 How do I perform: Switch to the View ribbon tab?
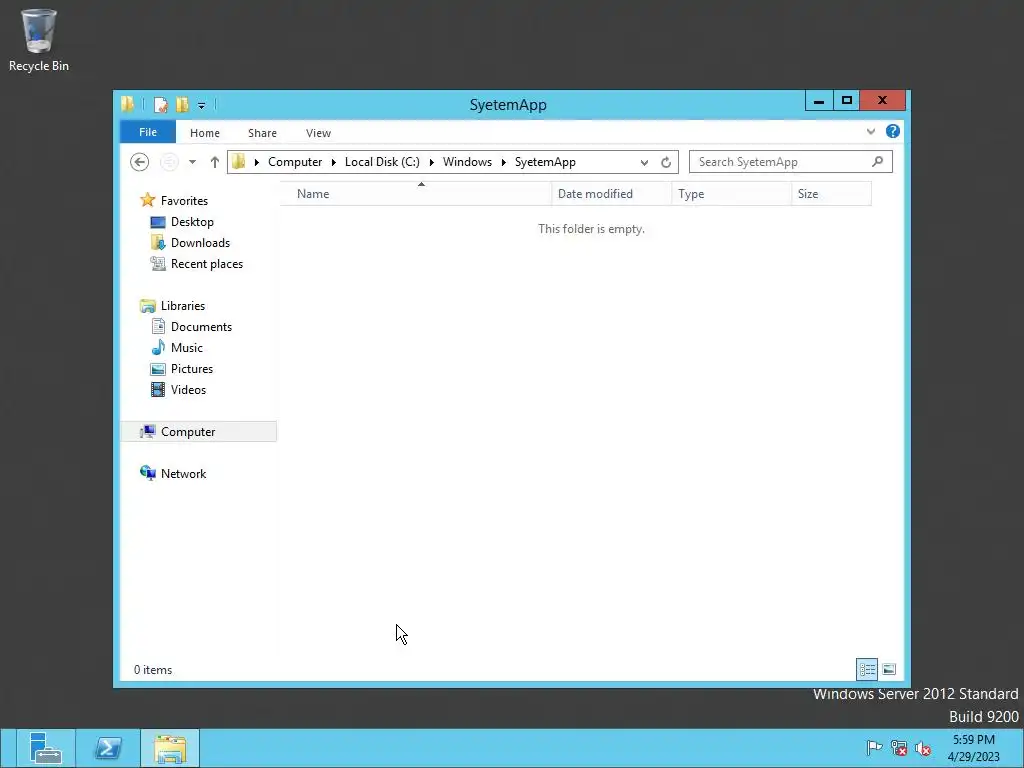pyautogui.click(x=318, y=133)
